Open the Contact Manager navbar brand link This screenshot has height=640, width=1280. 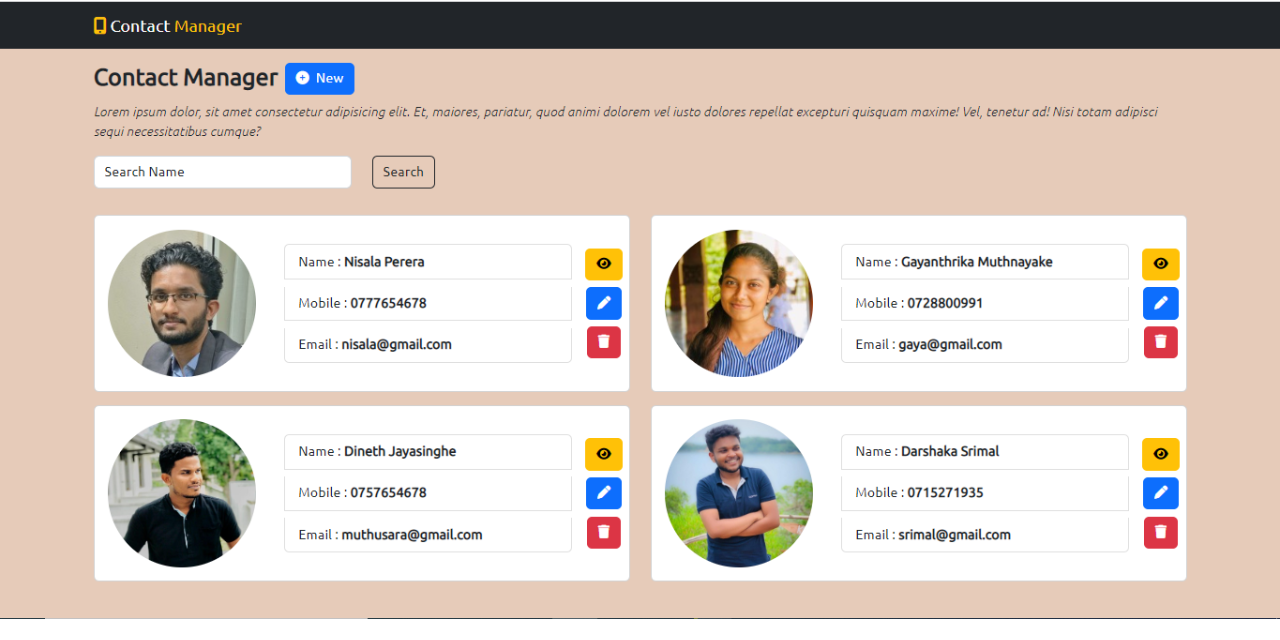click(168, 26)
